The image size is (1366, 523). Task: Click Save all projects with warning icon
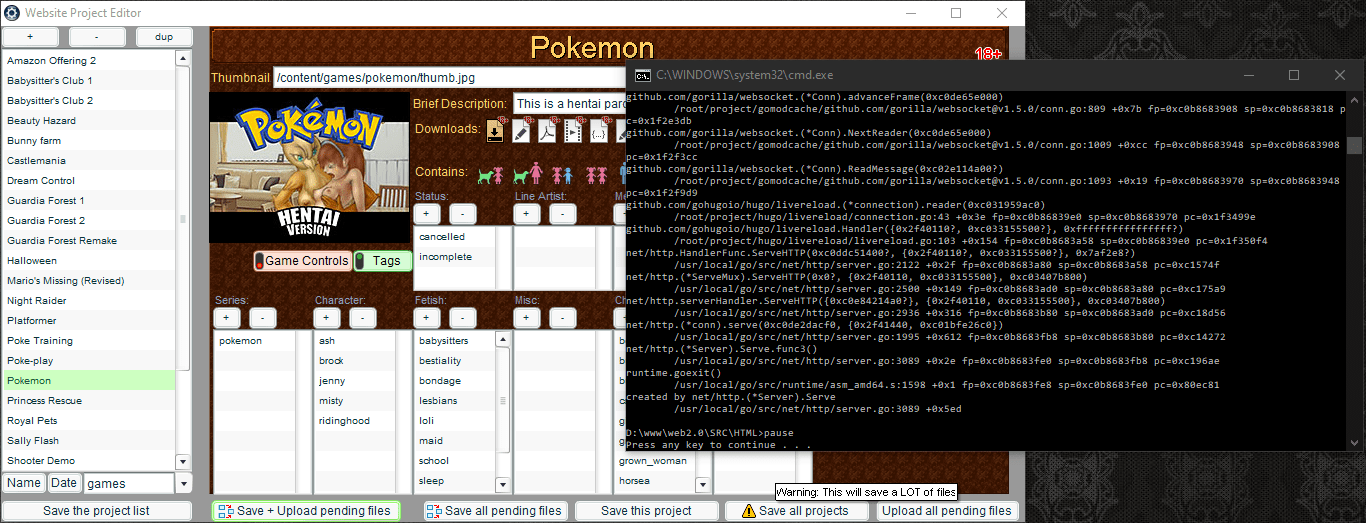(795, 511)
